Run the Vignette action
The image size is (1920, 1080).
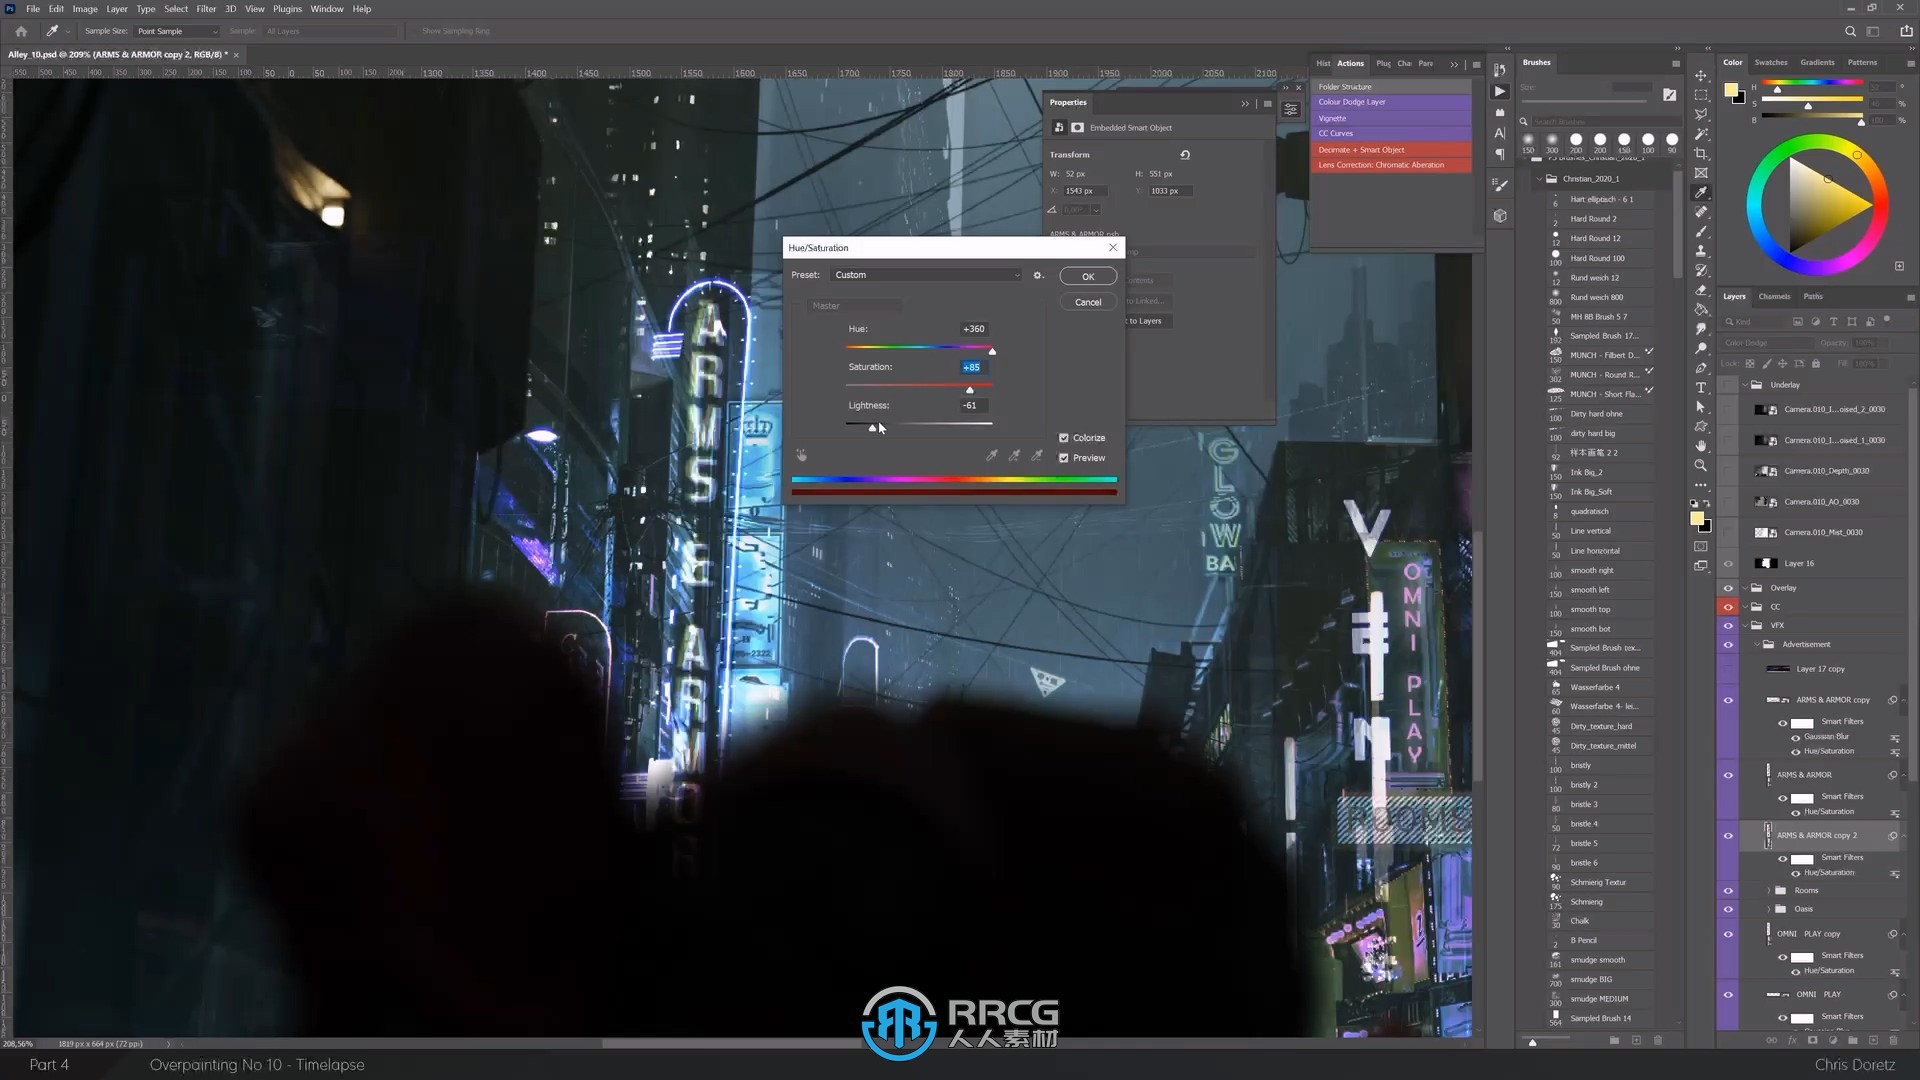pos(1391,118)
